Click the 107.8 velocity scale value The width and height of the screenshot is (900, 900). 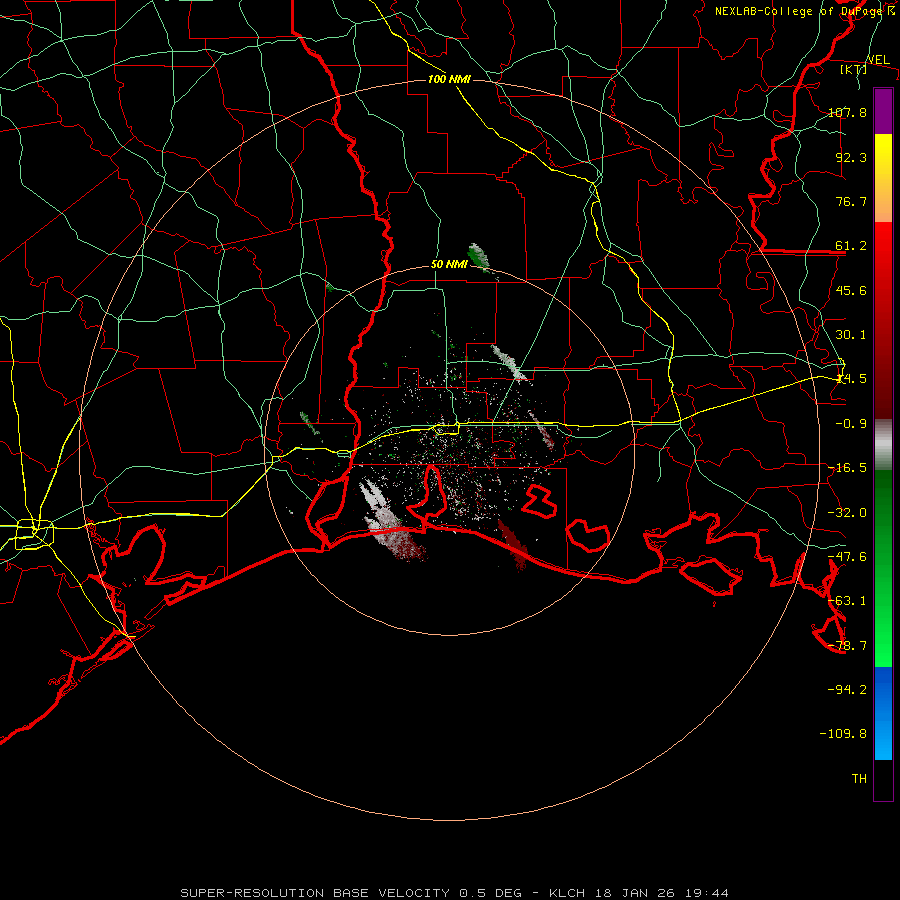pos(848,112)
